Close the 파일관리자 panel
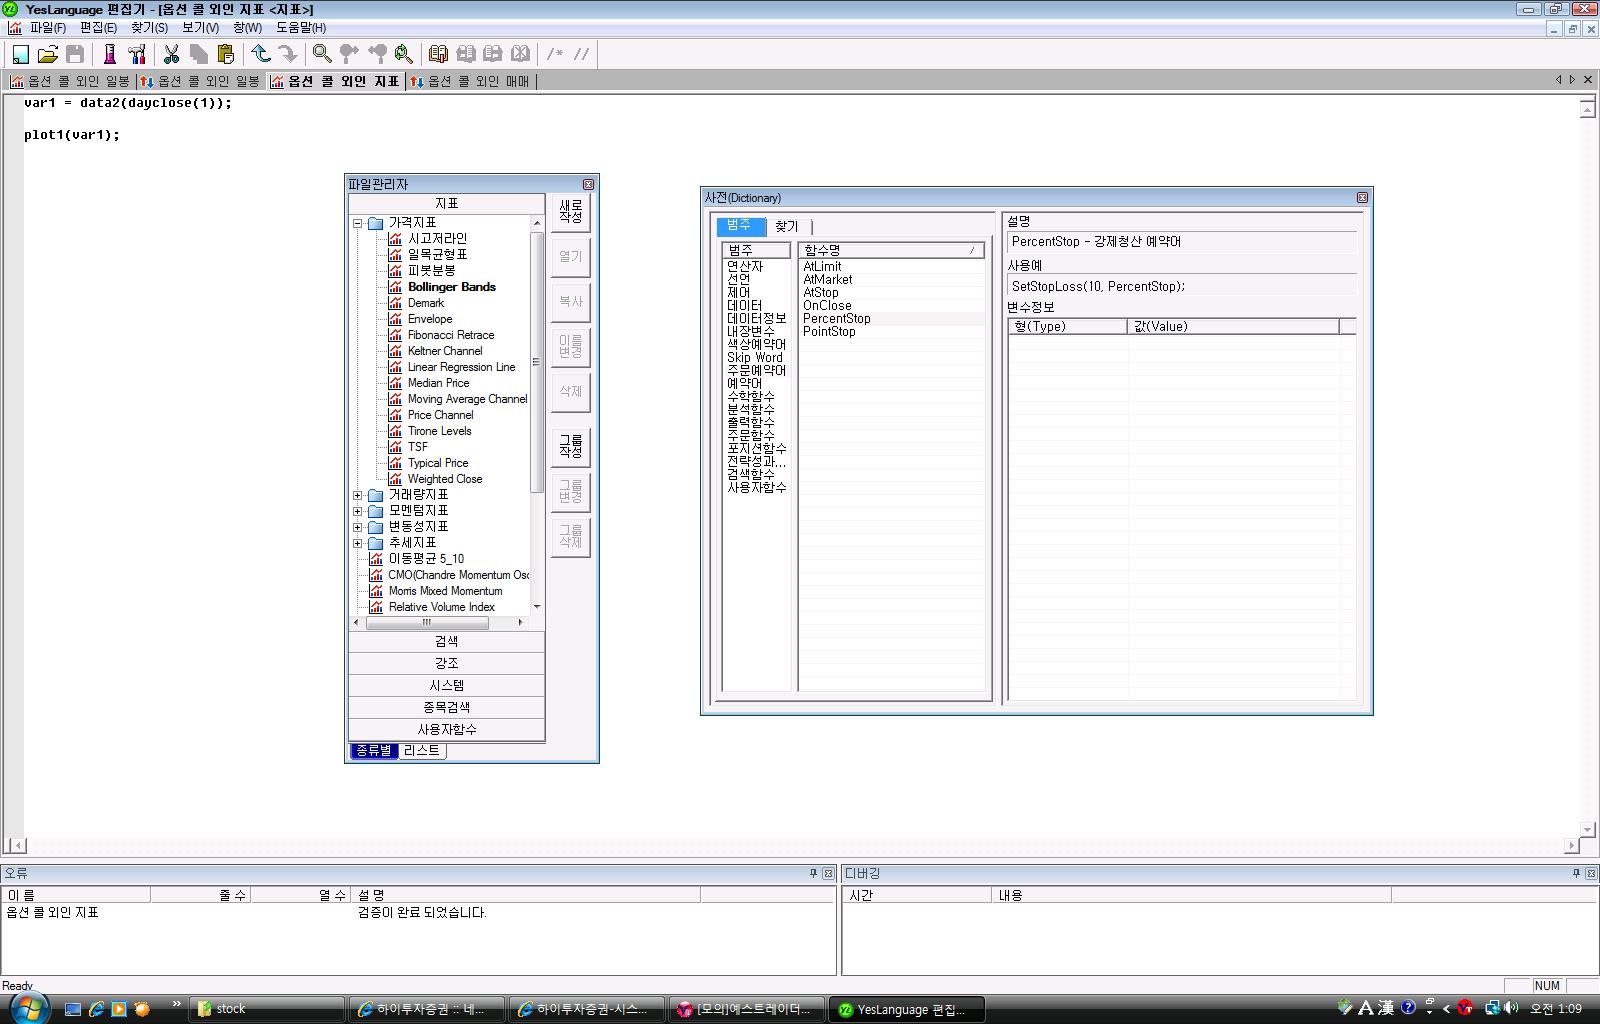The height and width of the screenshot is (1024, 1600). [588, 184]
